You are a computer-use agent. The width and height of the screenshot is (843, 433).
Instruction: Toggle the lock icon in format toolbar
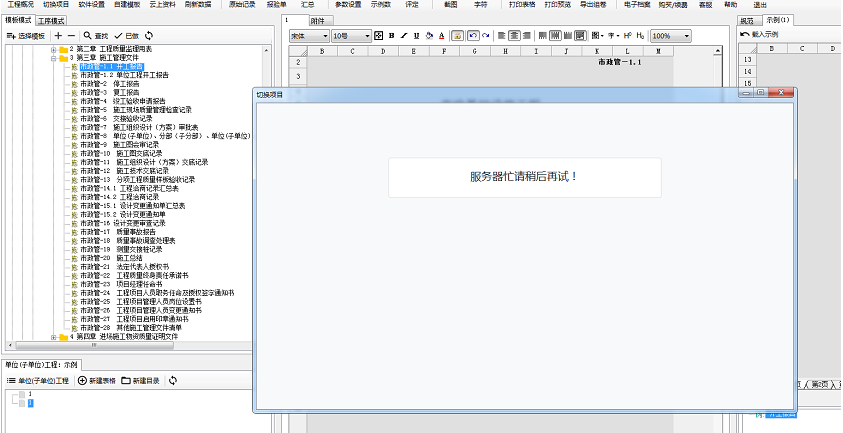coord(457,36)
